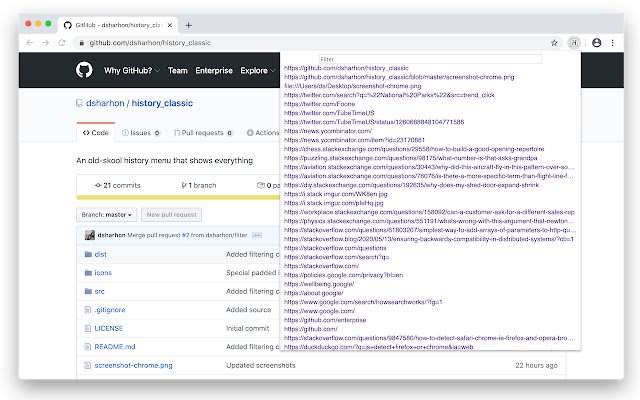Open the Explore dropdown menu
Screen dimensions: 640x400
pos(258,71)
